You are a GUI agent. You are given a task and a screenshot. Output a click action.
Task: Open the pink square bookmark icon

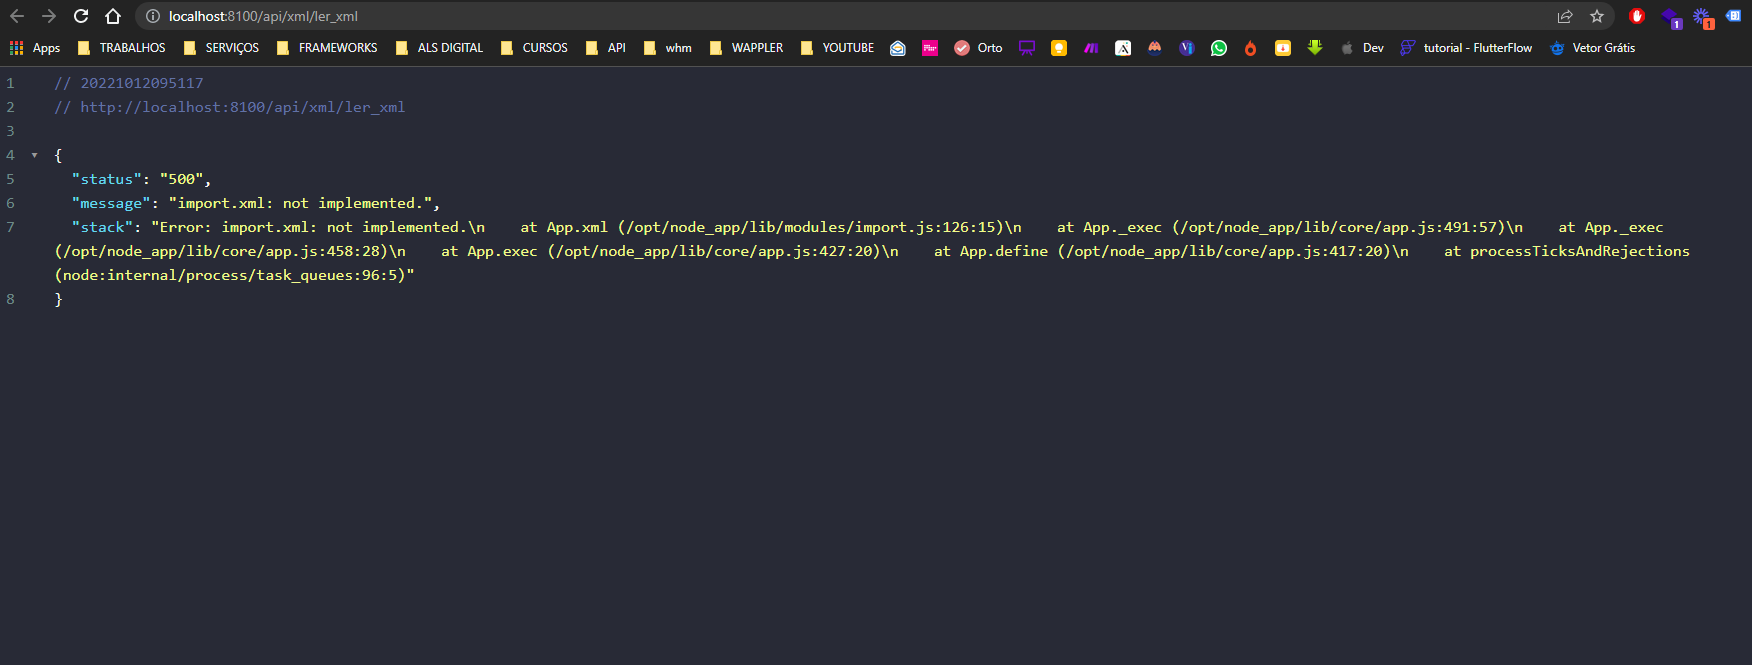click(x=930, y=48)
